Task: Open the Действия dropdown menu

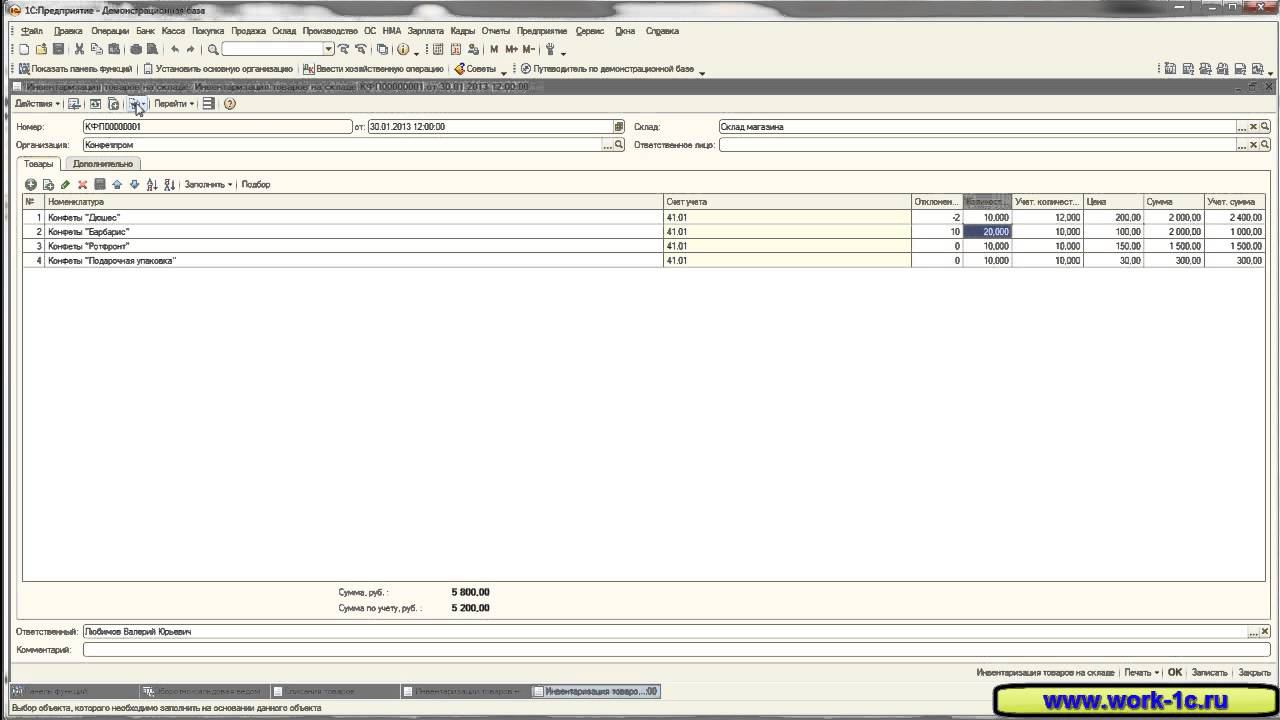Action: (37, 103)
